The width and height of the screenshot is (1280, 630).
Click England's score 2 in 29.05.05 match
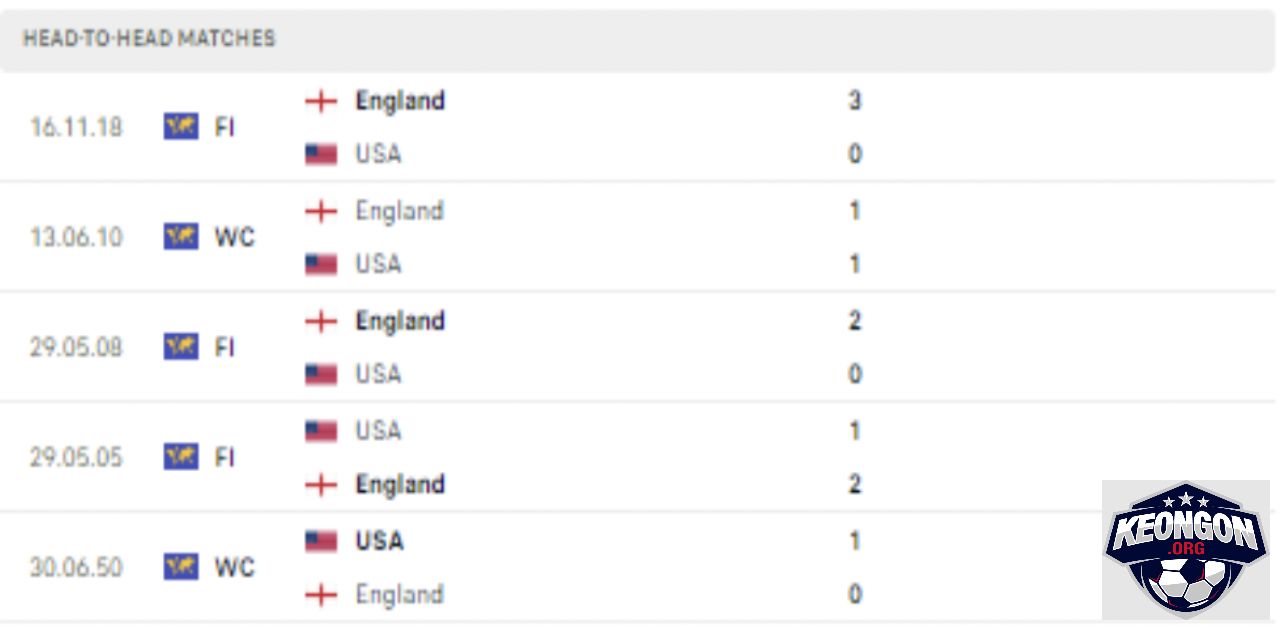click(x=855, y=485)
